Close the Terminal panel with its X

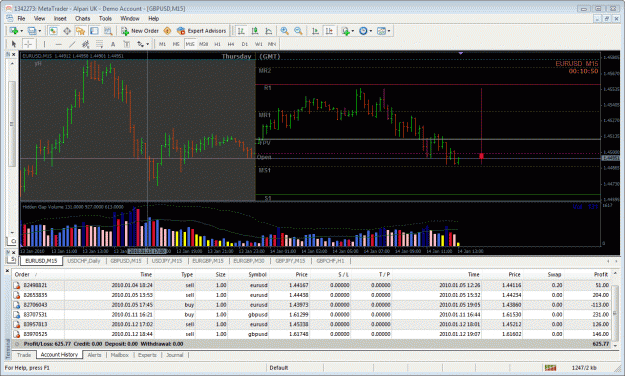click(7, 271)
